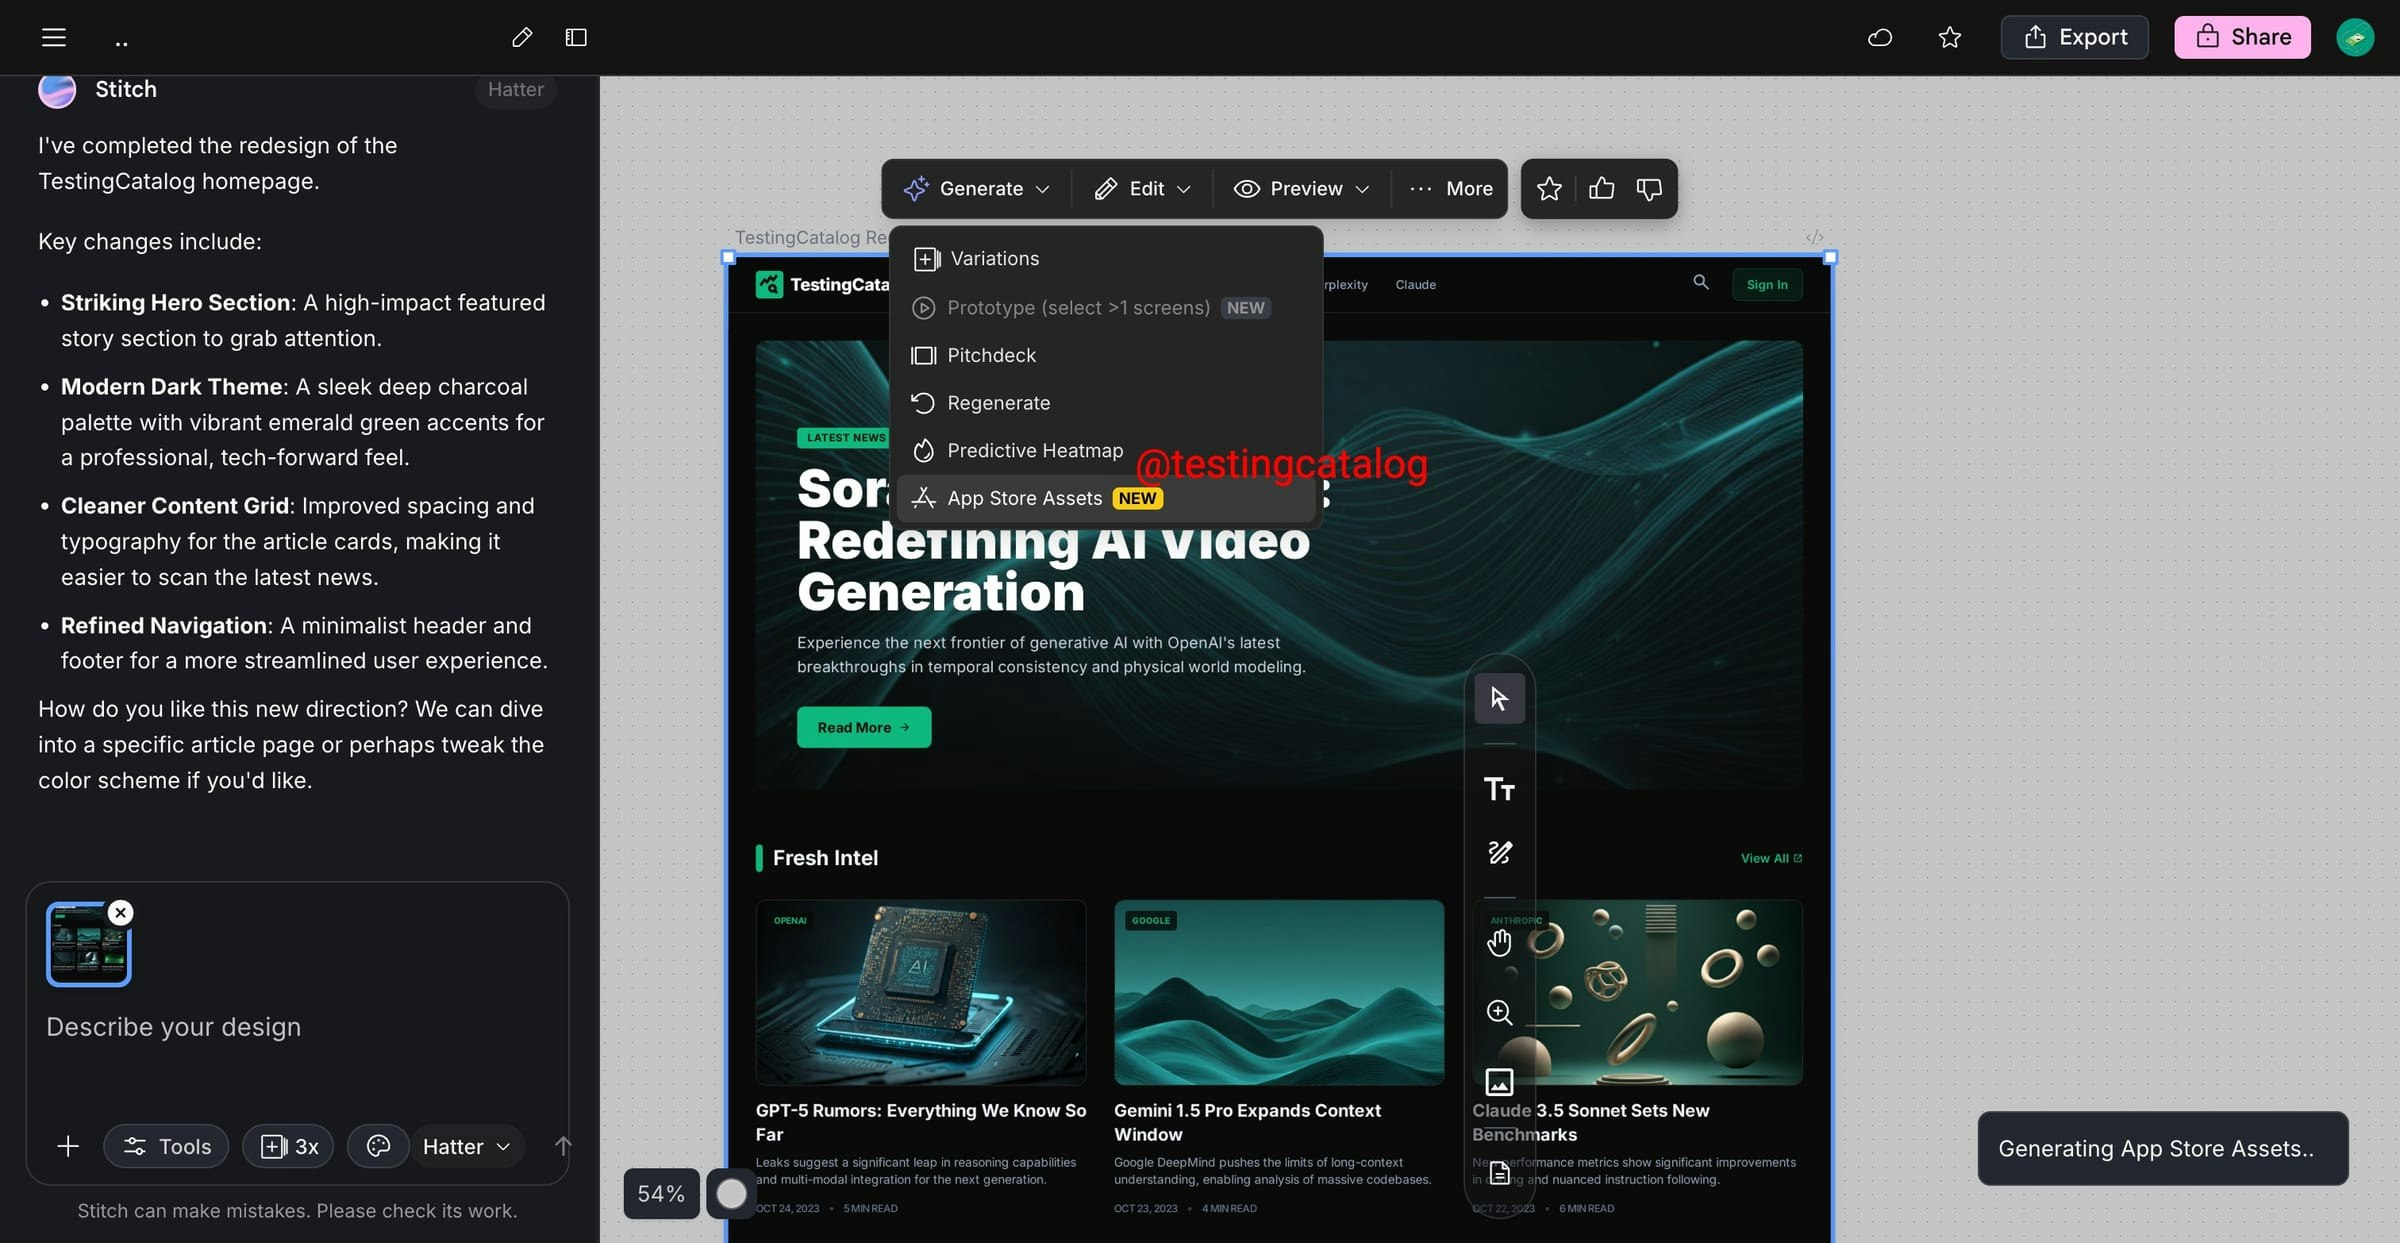Click the Share button

2242,37
